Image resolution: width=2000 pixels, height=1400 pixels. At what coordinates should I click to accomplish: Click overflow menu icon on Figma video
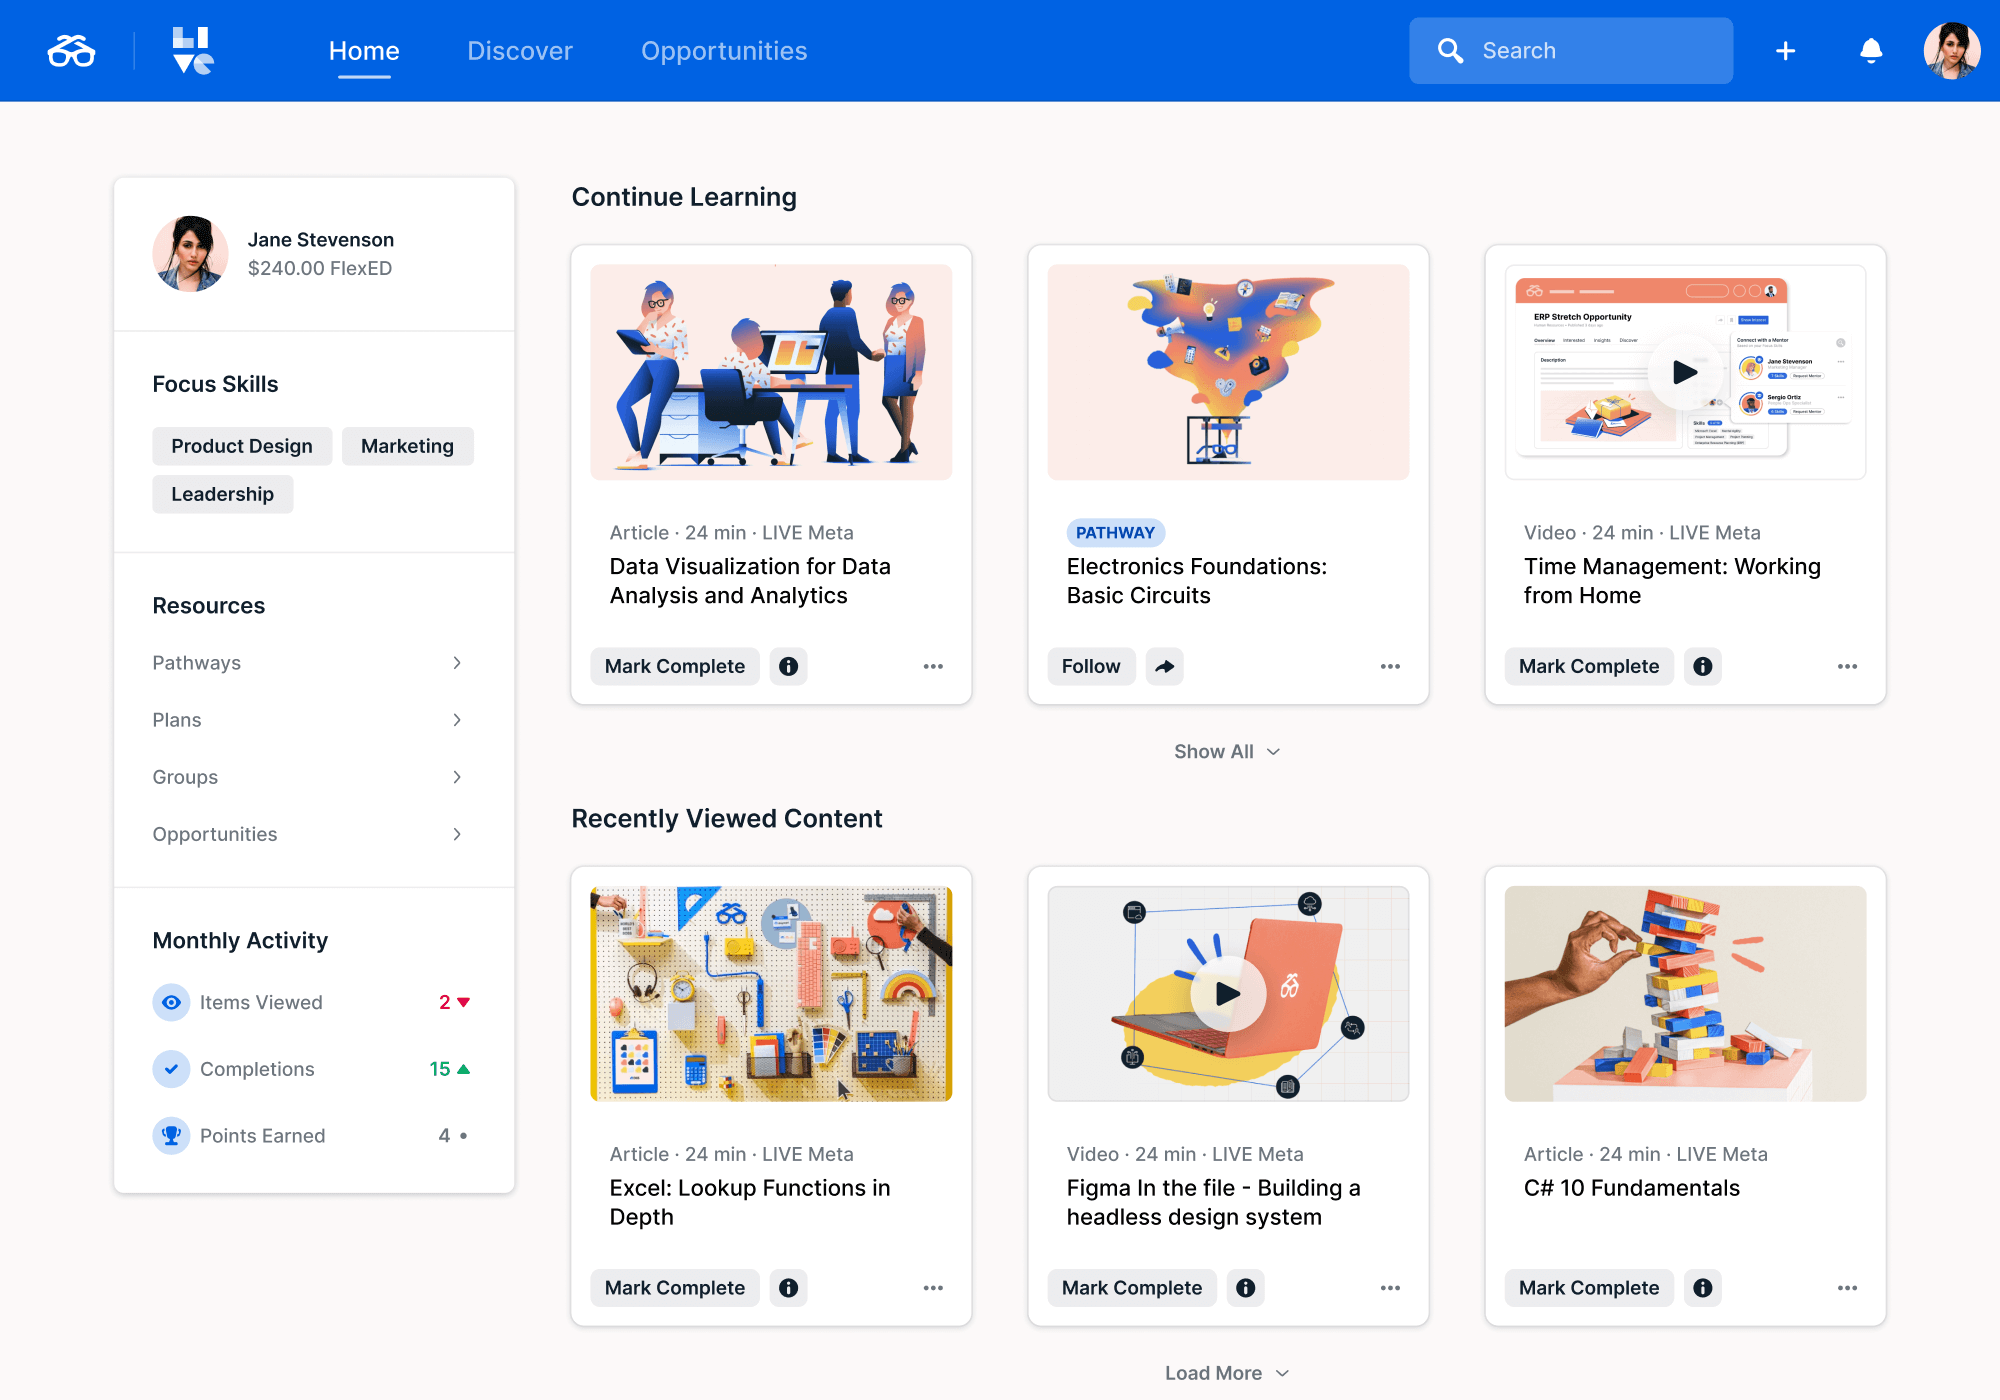[1391, 1289]
